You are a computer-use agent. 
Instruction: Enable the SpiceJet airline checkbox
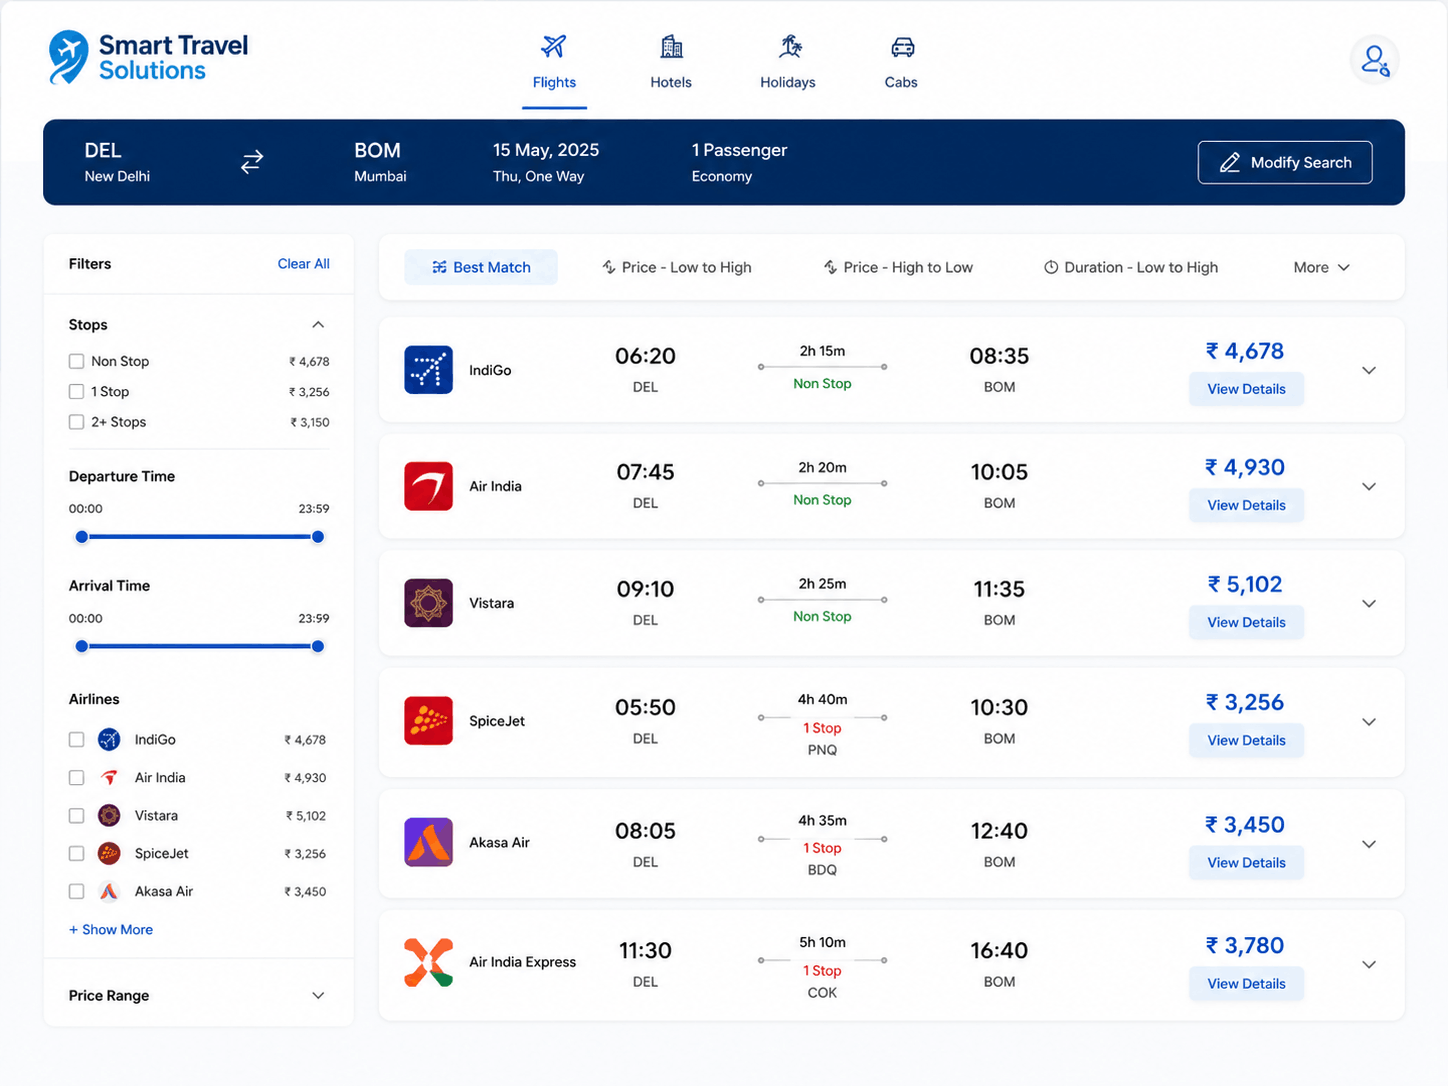point(76,854)
